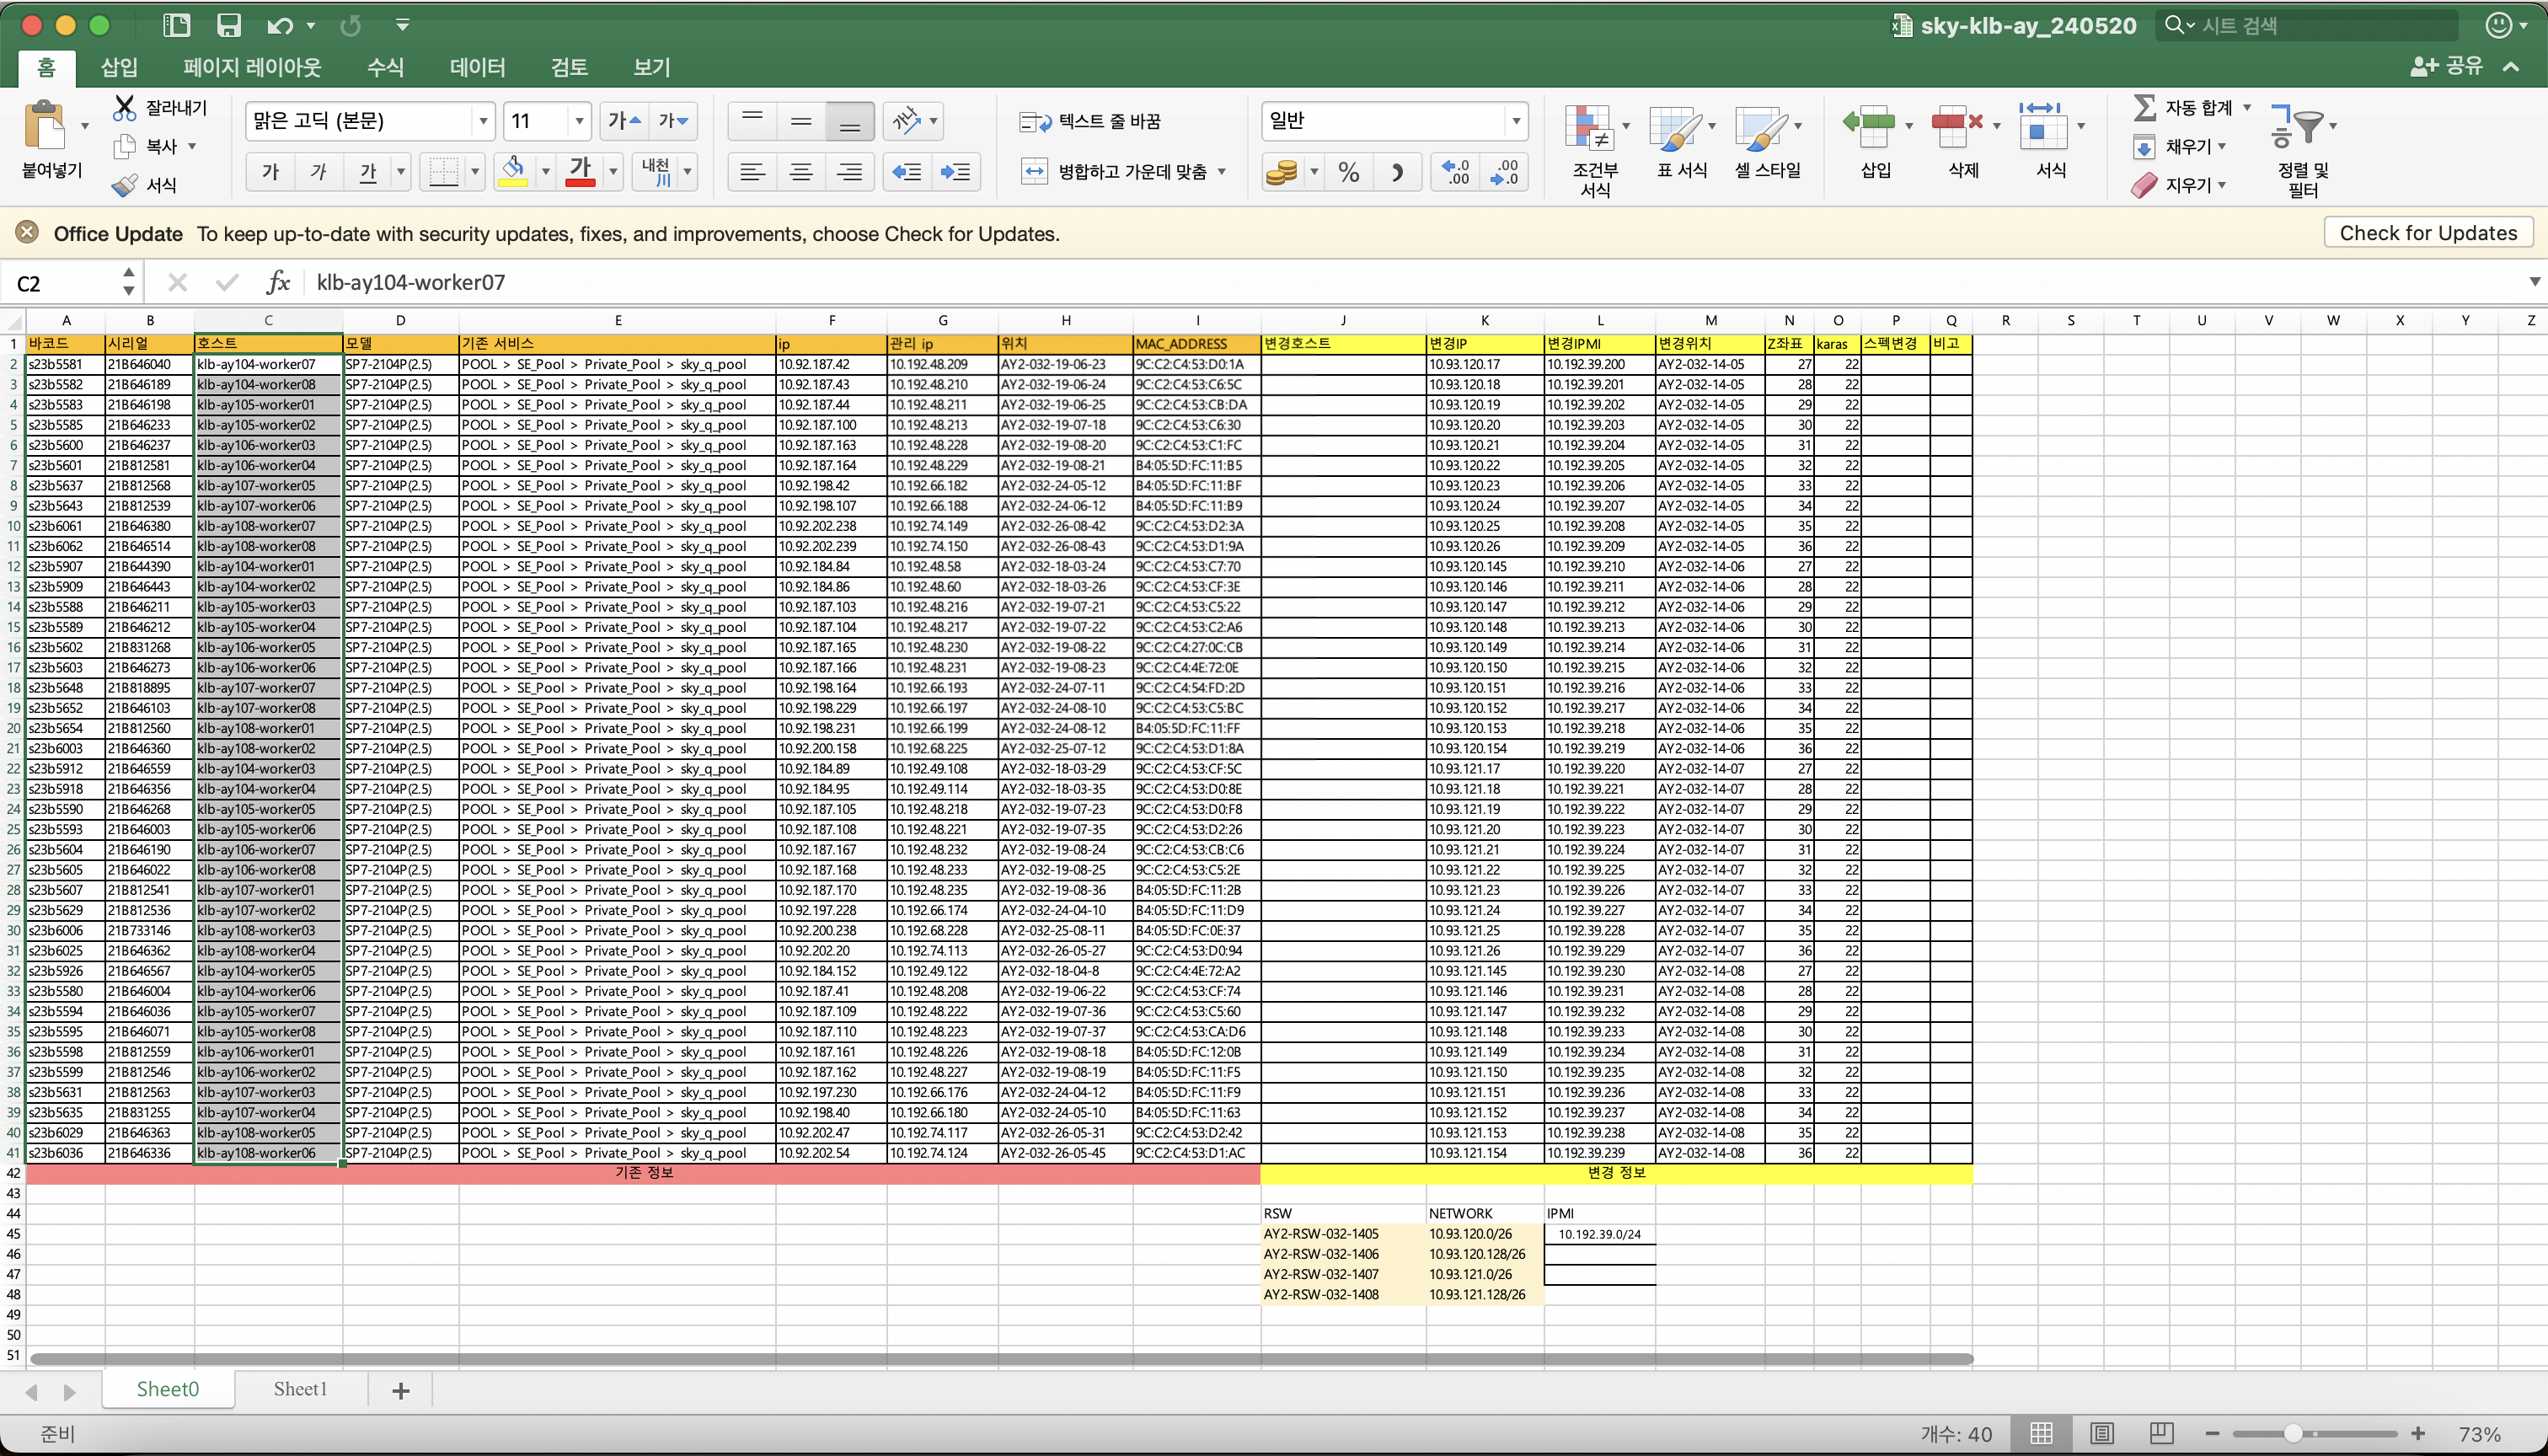
Task: Decrease font size with 가▼ button
Action: (x=674, y=121)
